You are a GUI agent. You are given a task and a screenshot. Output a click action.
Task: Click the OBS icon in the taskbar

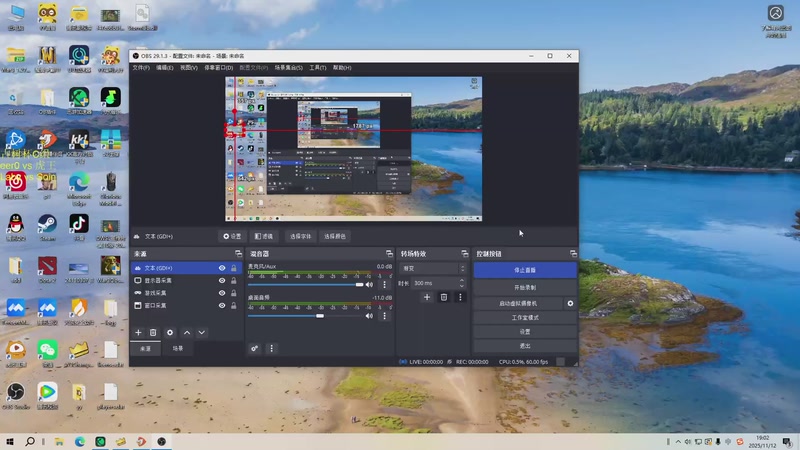tap(162, 441)
